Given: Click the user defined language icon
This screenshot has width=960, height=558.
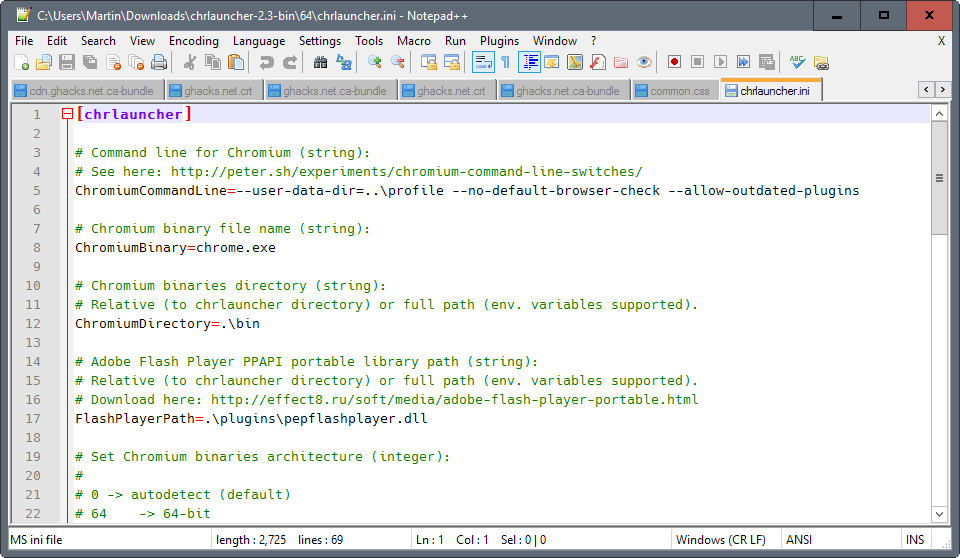Looking at the screenshot, I should click(552, 62).
